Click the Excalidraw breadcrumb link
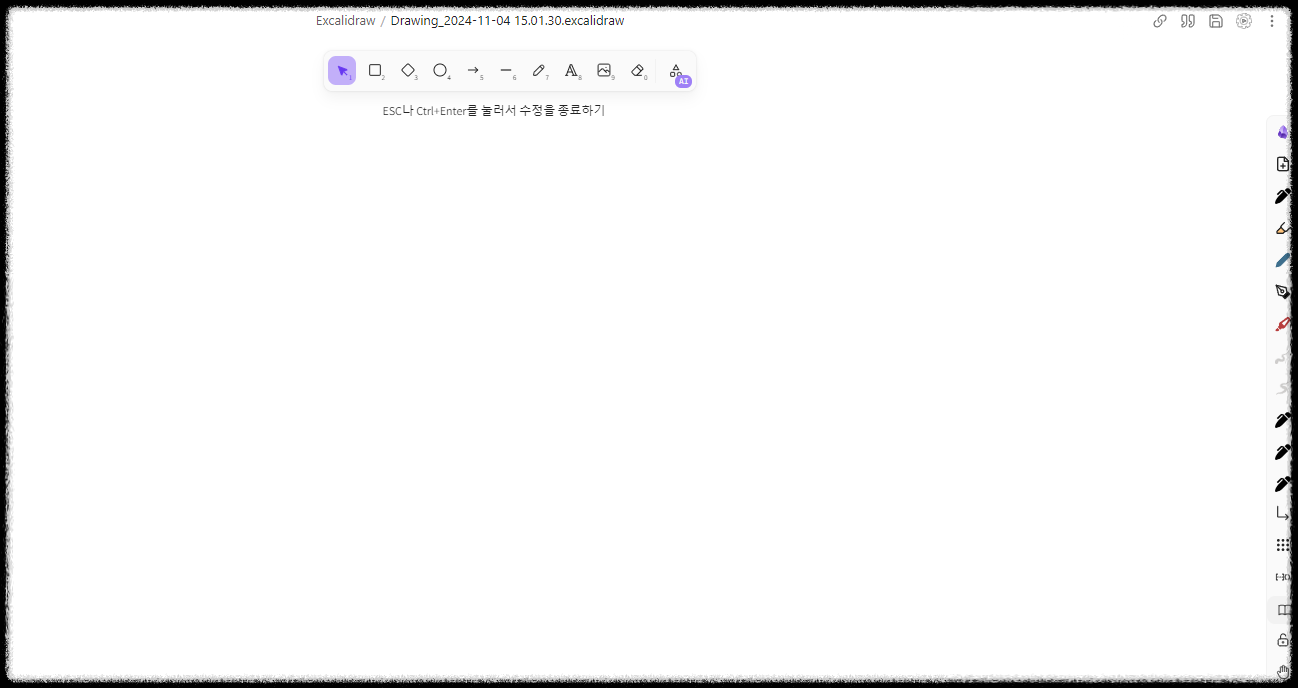Screen dimensions: 1298x688 (x=345, y=20)
